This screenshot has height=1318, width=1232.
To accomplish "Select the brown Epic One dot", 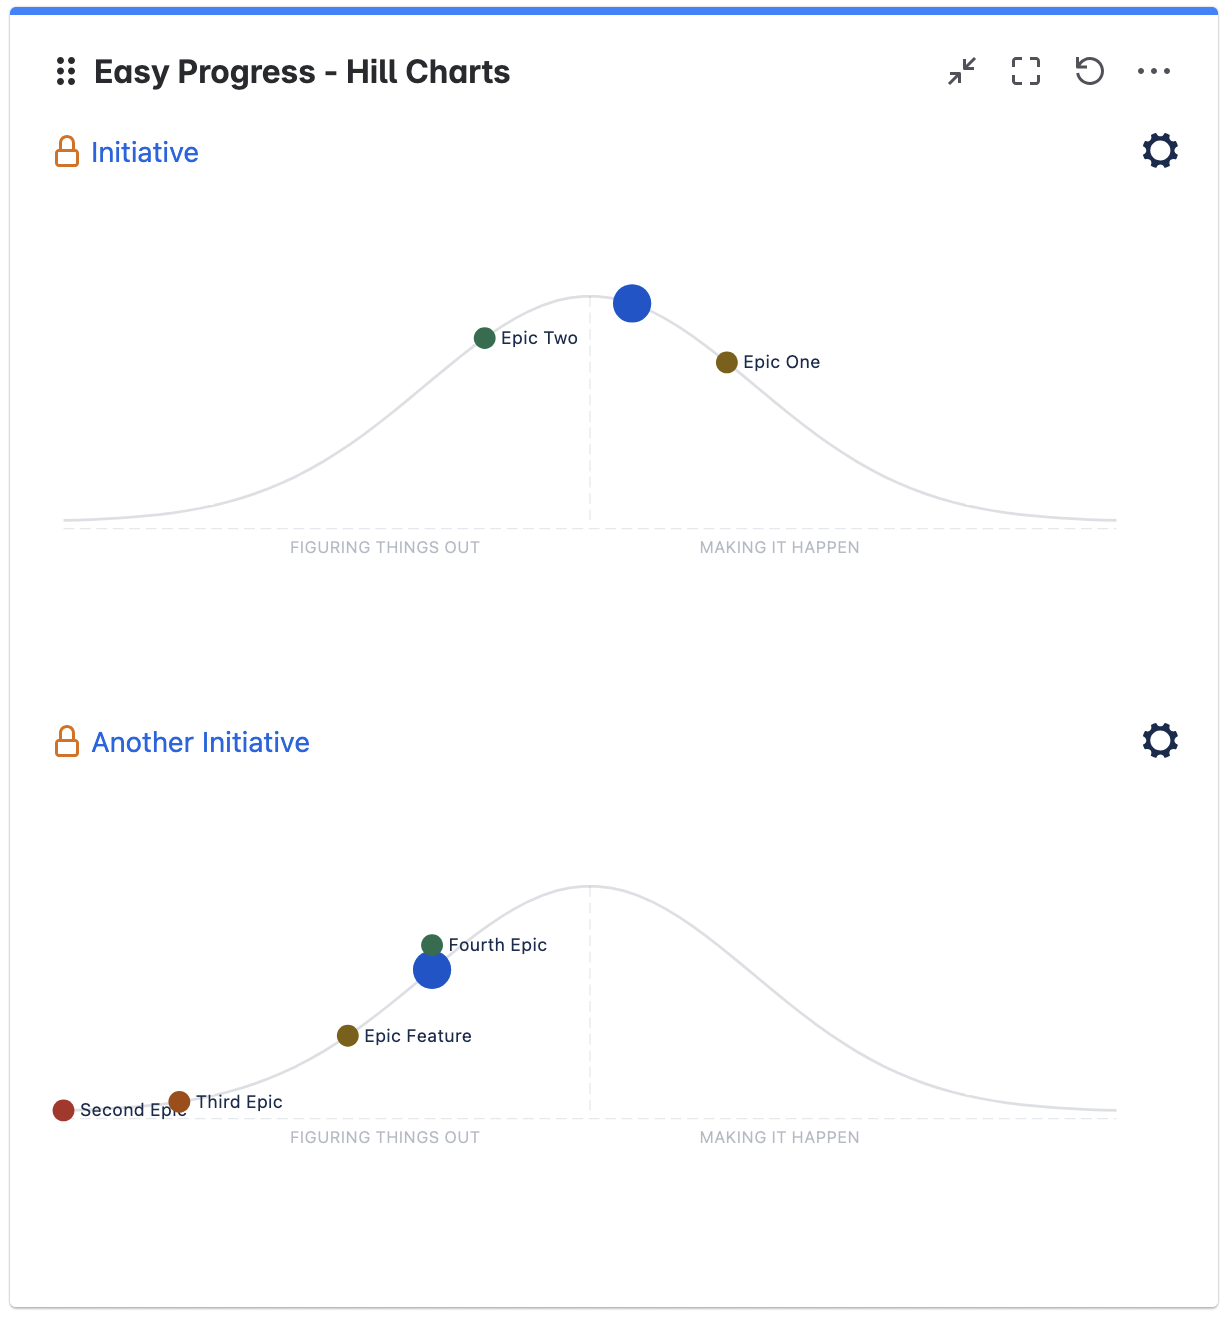I will click(x=727, y=362).
